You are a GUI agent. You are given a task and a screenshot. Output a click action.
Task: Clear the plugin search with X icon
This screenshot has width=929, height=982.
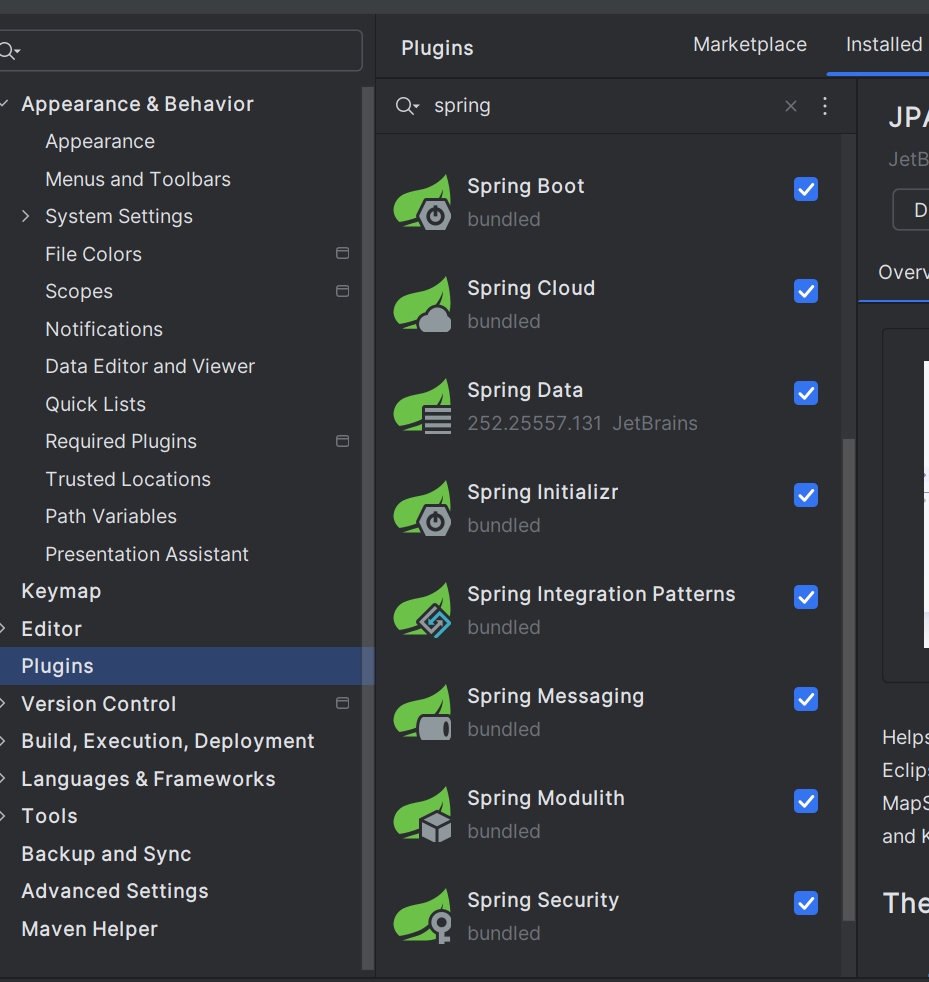click(791, 106)
